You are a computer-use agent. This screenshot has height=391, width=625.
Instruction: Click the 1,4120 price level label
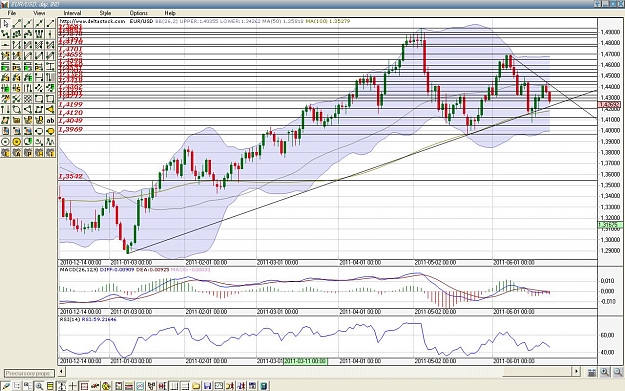(x=71, y=113)
